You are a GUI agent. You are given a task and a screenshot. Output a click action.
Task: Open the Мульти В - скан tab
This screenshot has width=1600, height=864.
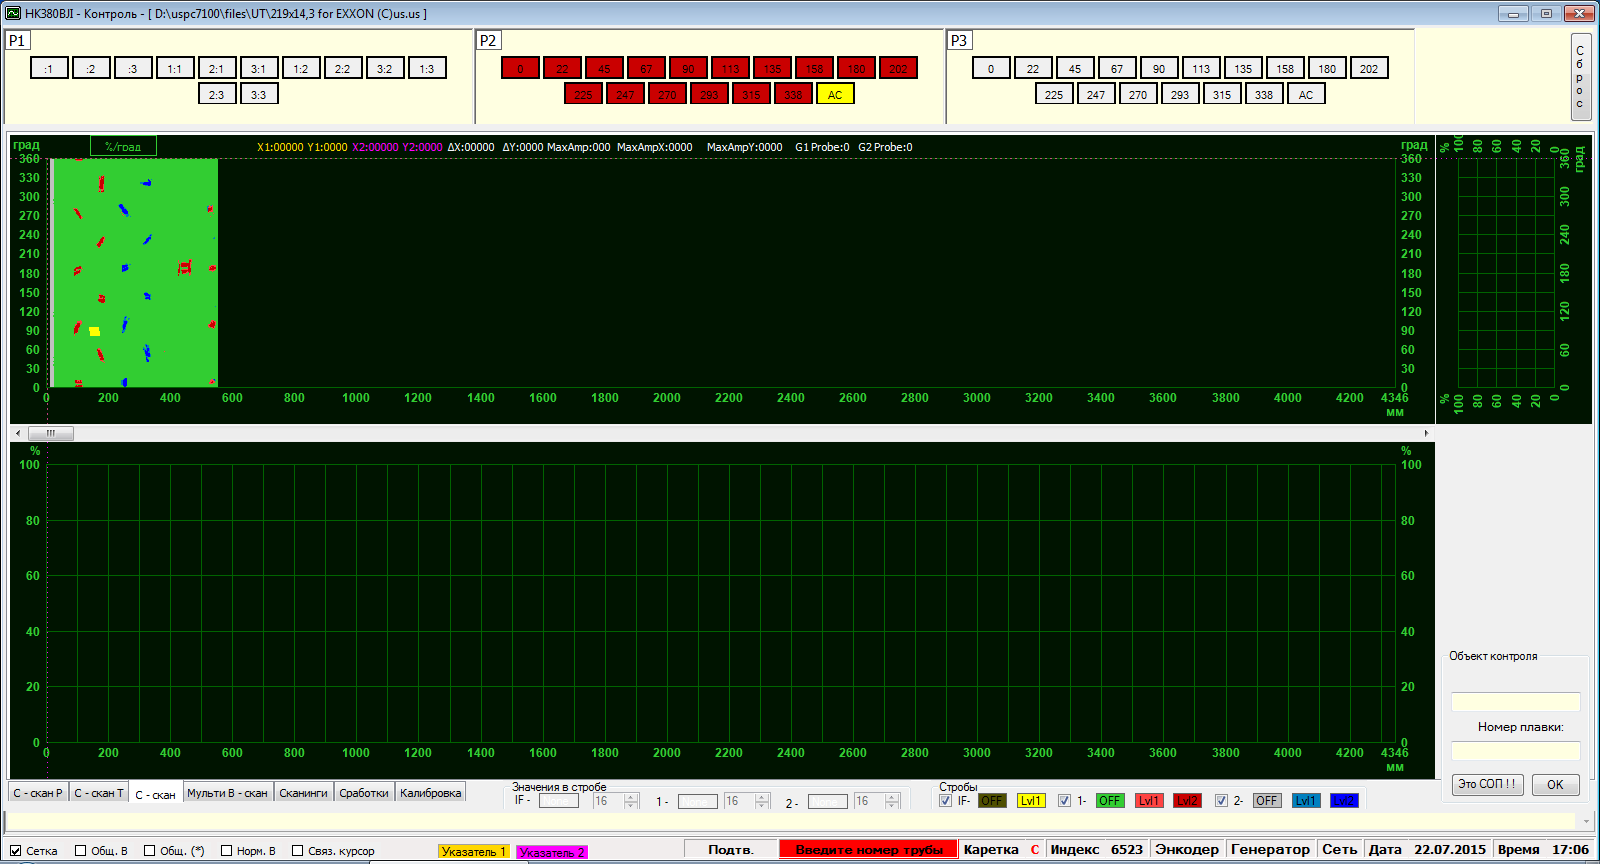(228, 793)
